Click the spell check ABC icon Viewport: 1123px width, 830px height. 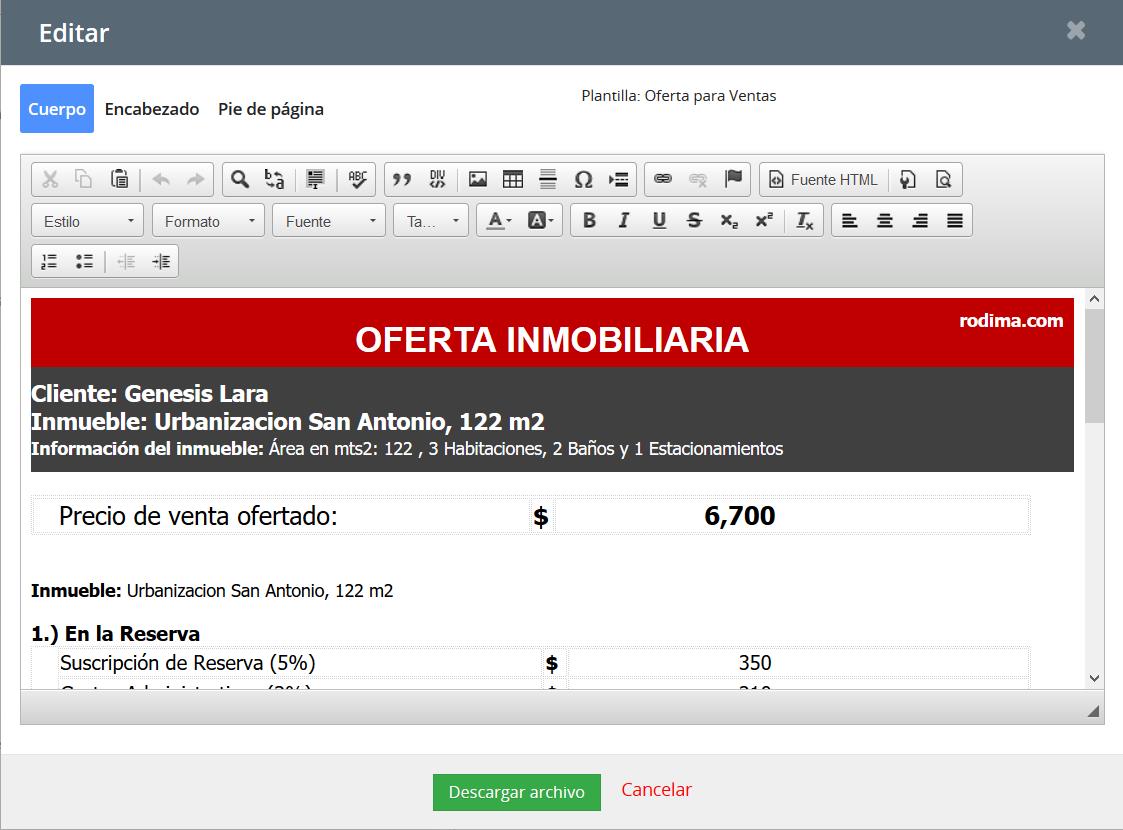pyautogui.click(x=357, y=180)
